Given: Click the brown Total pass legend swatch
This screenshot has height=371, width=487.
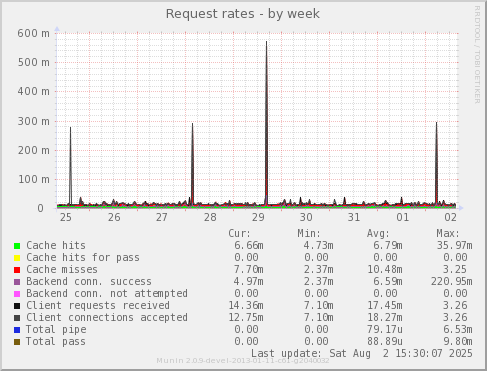Looking at the screenshot, I should (x=17, y=342).
